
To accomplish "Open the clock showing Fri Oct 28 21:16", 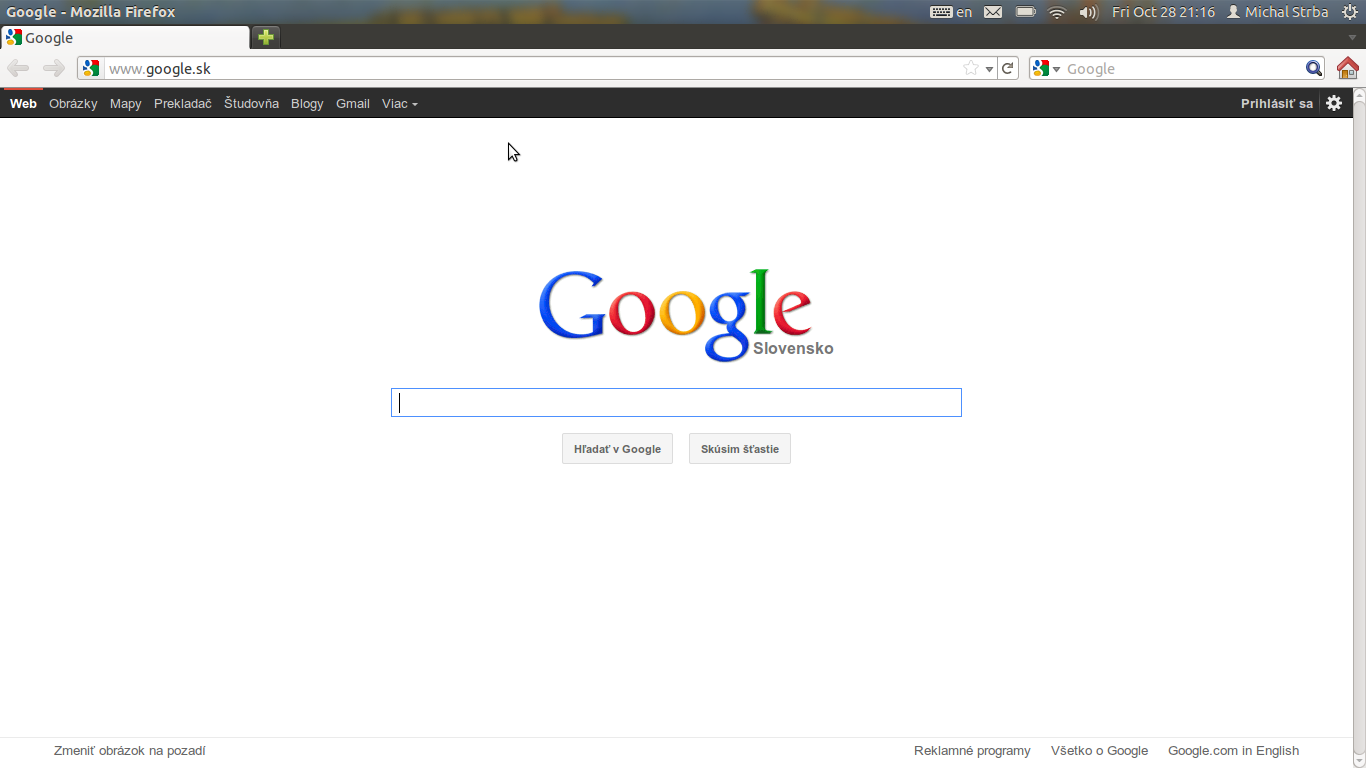I will point(1163,12).
